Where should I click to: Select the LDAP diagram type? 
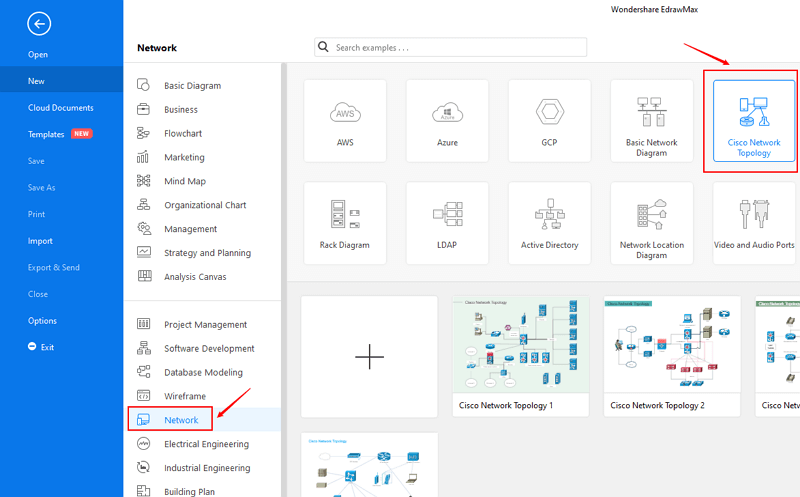pos(447,223)
